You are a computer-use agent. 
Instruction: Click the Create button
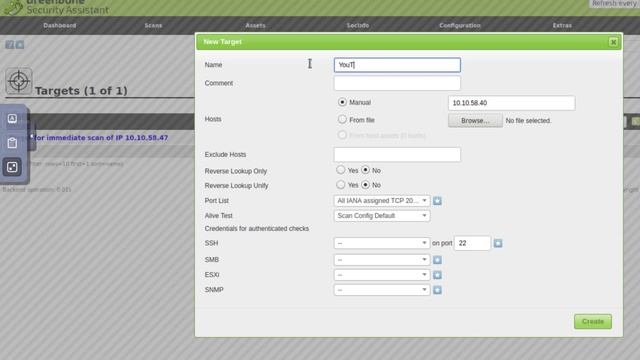click(x=593, y=322)
